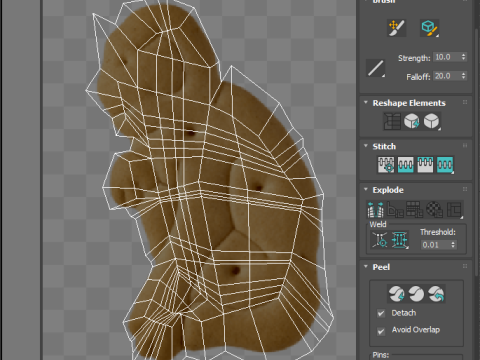Click the Reshape Elements rollout grip handle

click(x=465, y=102)
